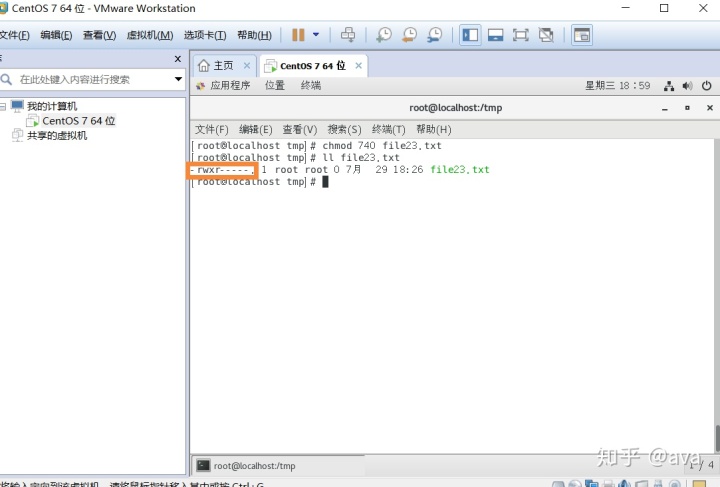Screen dimensions: 720x487
Task: Close the root@localhost:/tmp terminal window
Action: [x=710, y=108]
